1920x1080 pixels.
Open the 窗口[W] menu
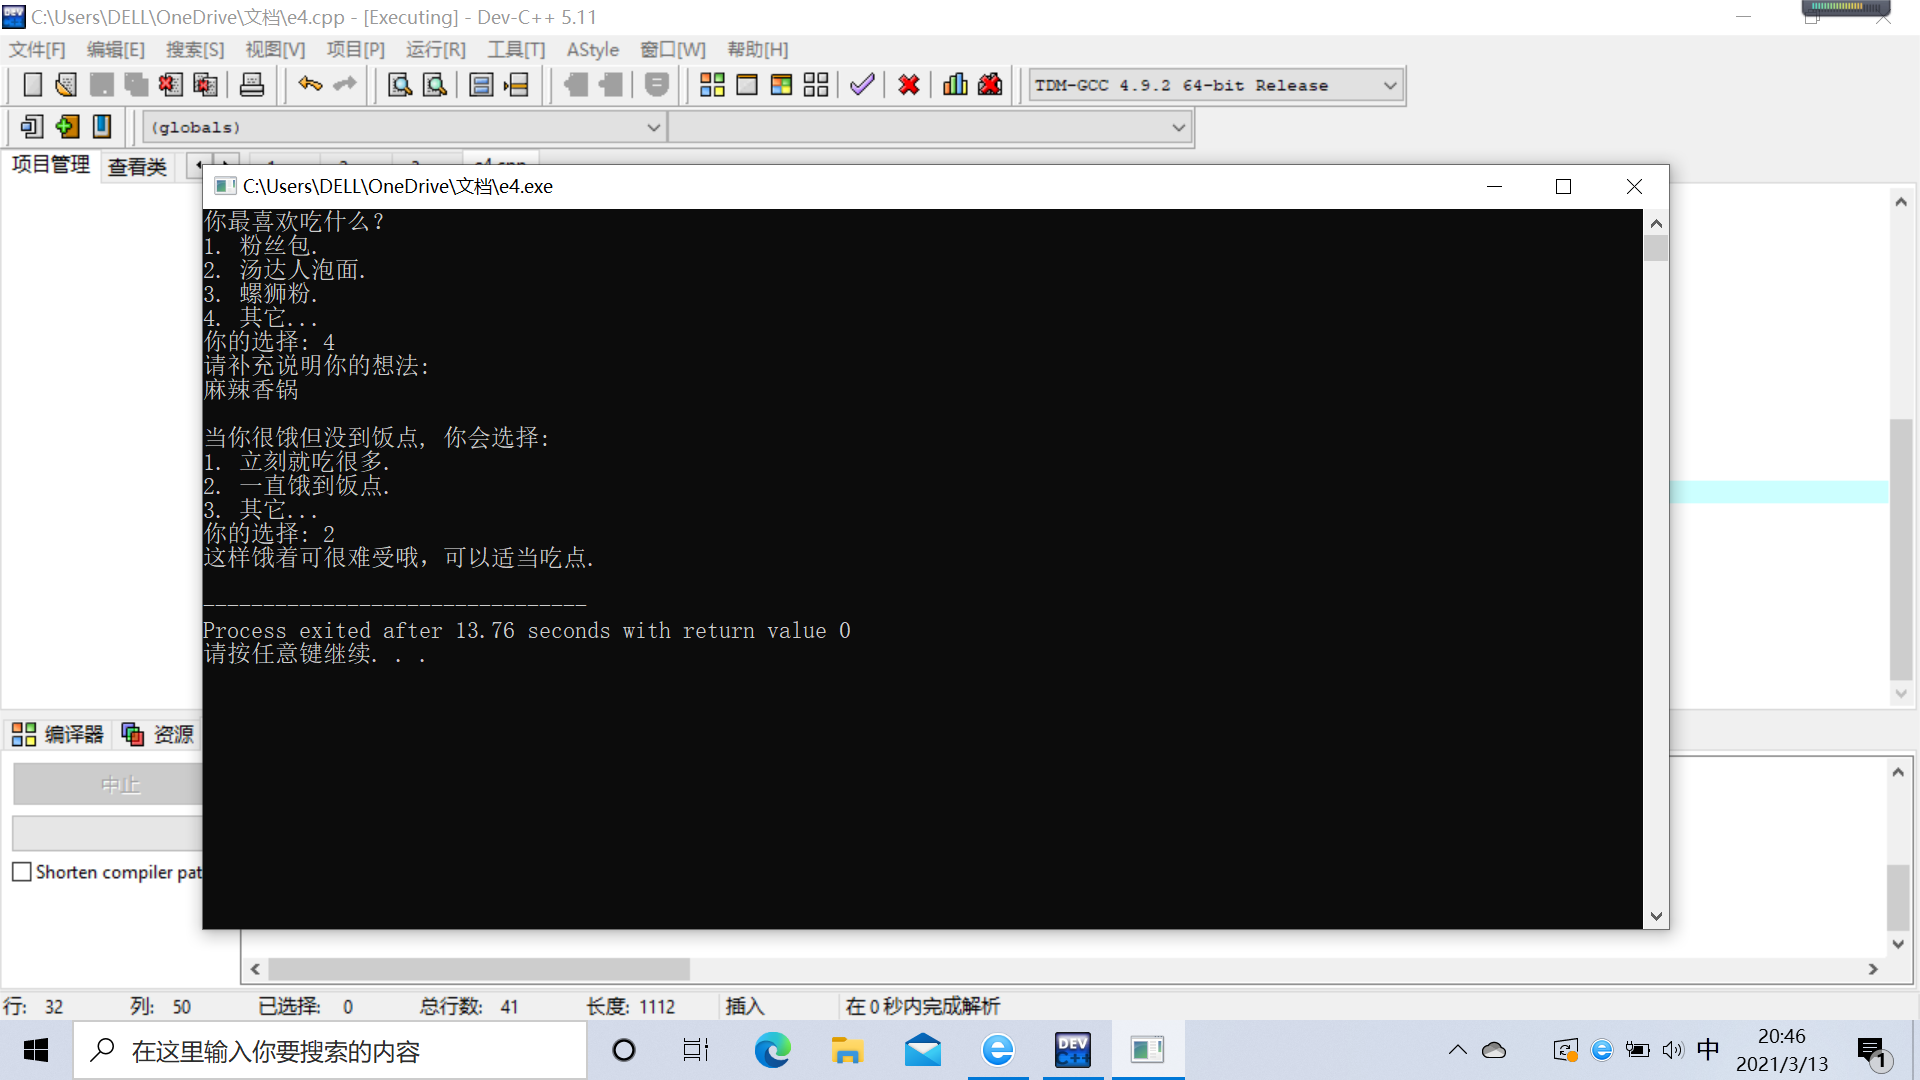pyautogui.click(x=673, y=50)
